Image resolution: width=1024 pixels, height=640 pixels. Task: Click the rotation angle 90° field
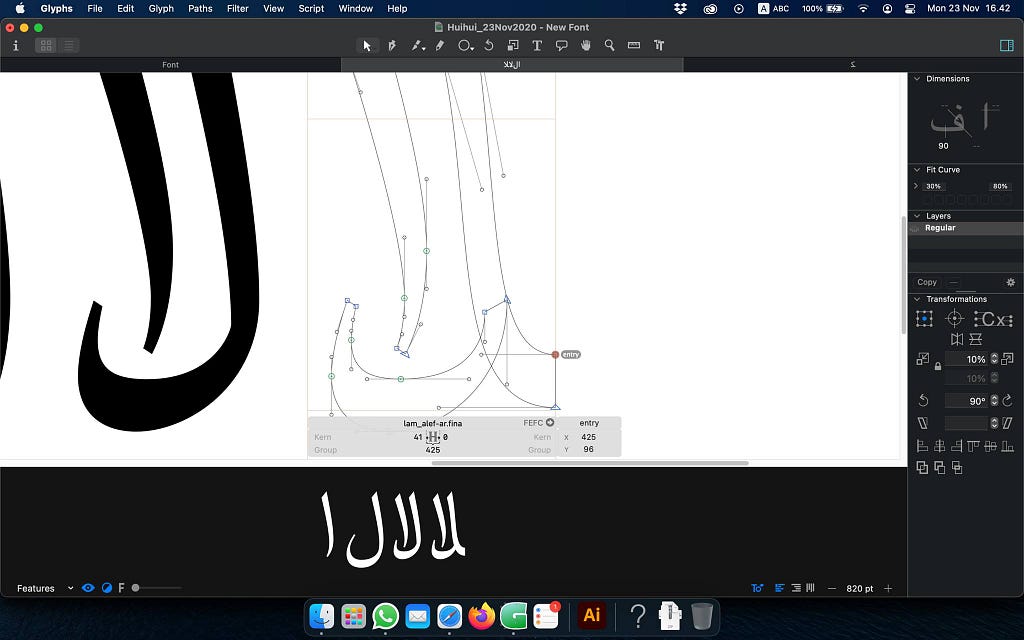coord(968,401)
